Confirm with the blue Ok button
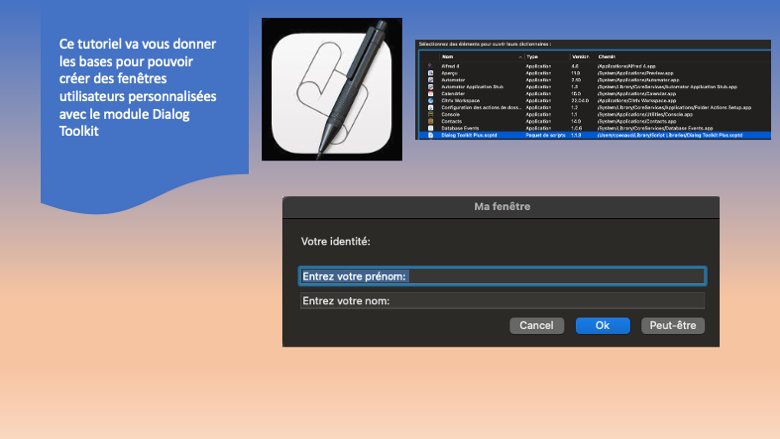This screenshot has height=439, width=780. coord(602,325)
